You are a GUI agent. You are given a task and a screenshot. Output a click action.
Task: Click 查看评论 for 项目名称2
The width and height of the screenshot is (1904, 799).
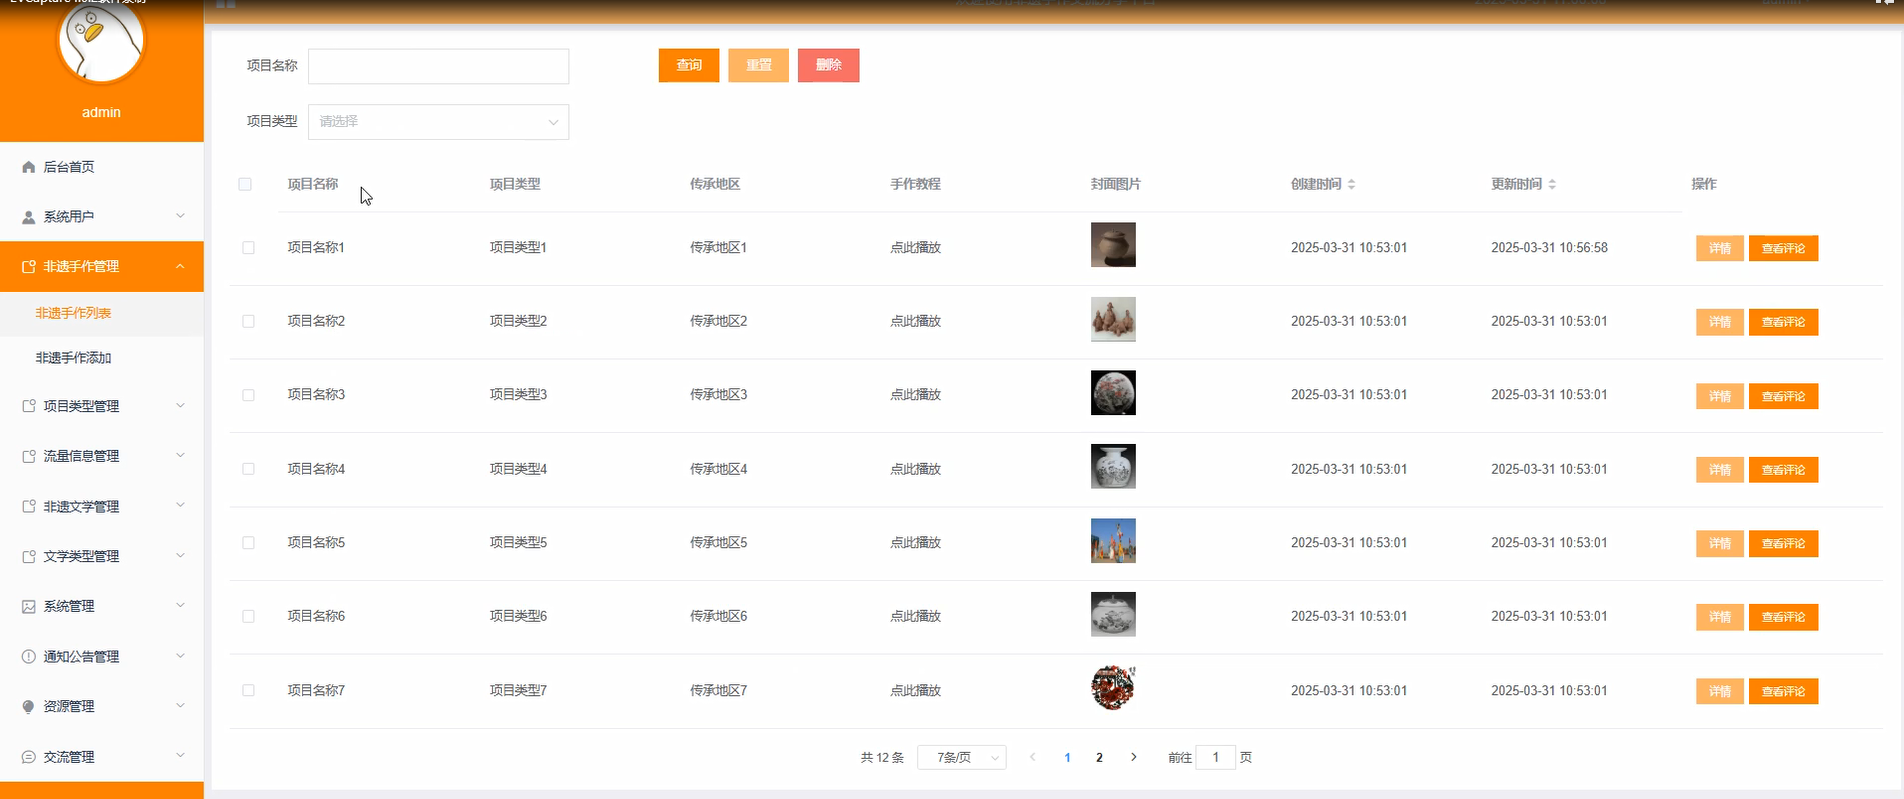click(1783, 322)
